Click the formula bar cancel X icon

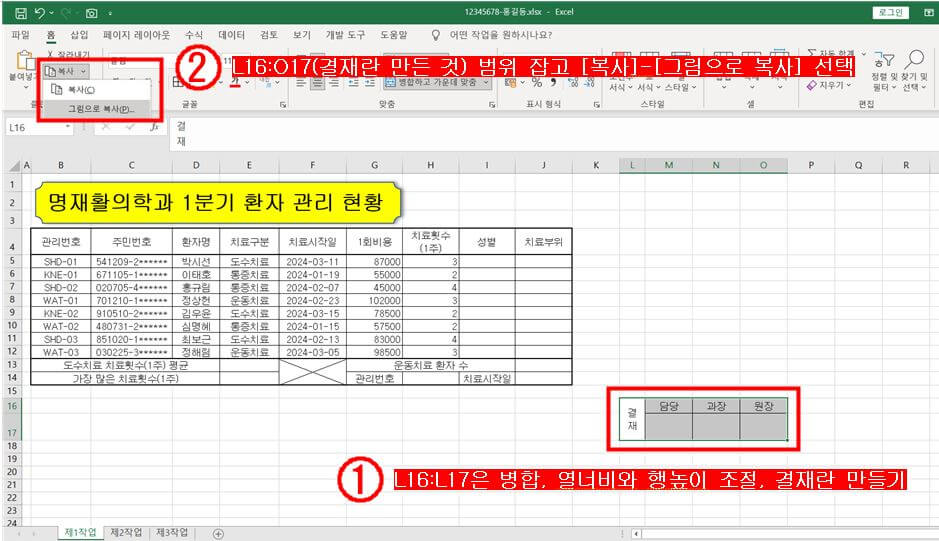pos(106,127)
